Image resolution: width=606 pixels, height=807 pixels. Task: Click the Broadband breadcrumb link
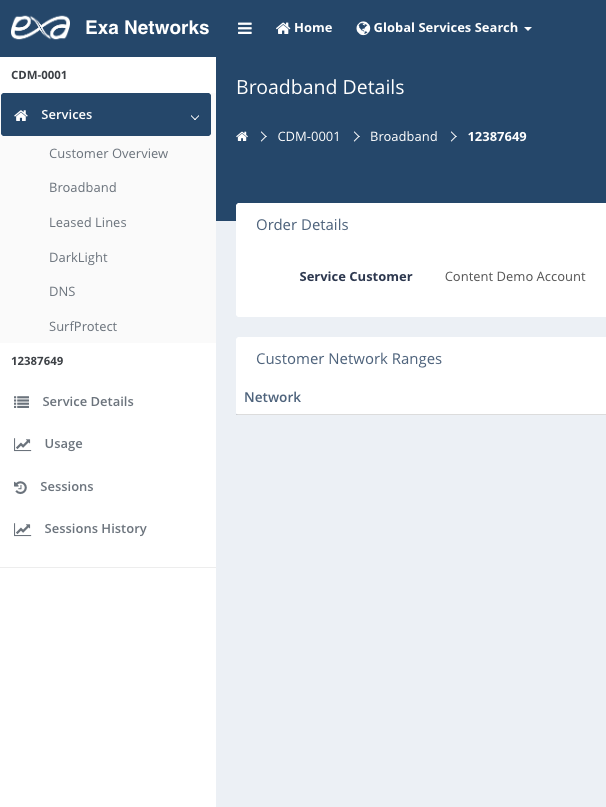tap(403, 137)
